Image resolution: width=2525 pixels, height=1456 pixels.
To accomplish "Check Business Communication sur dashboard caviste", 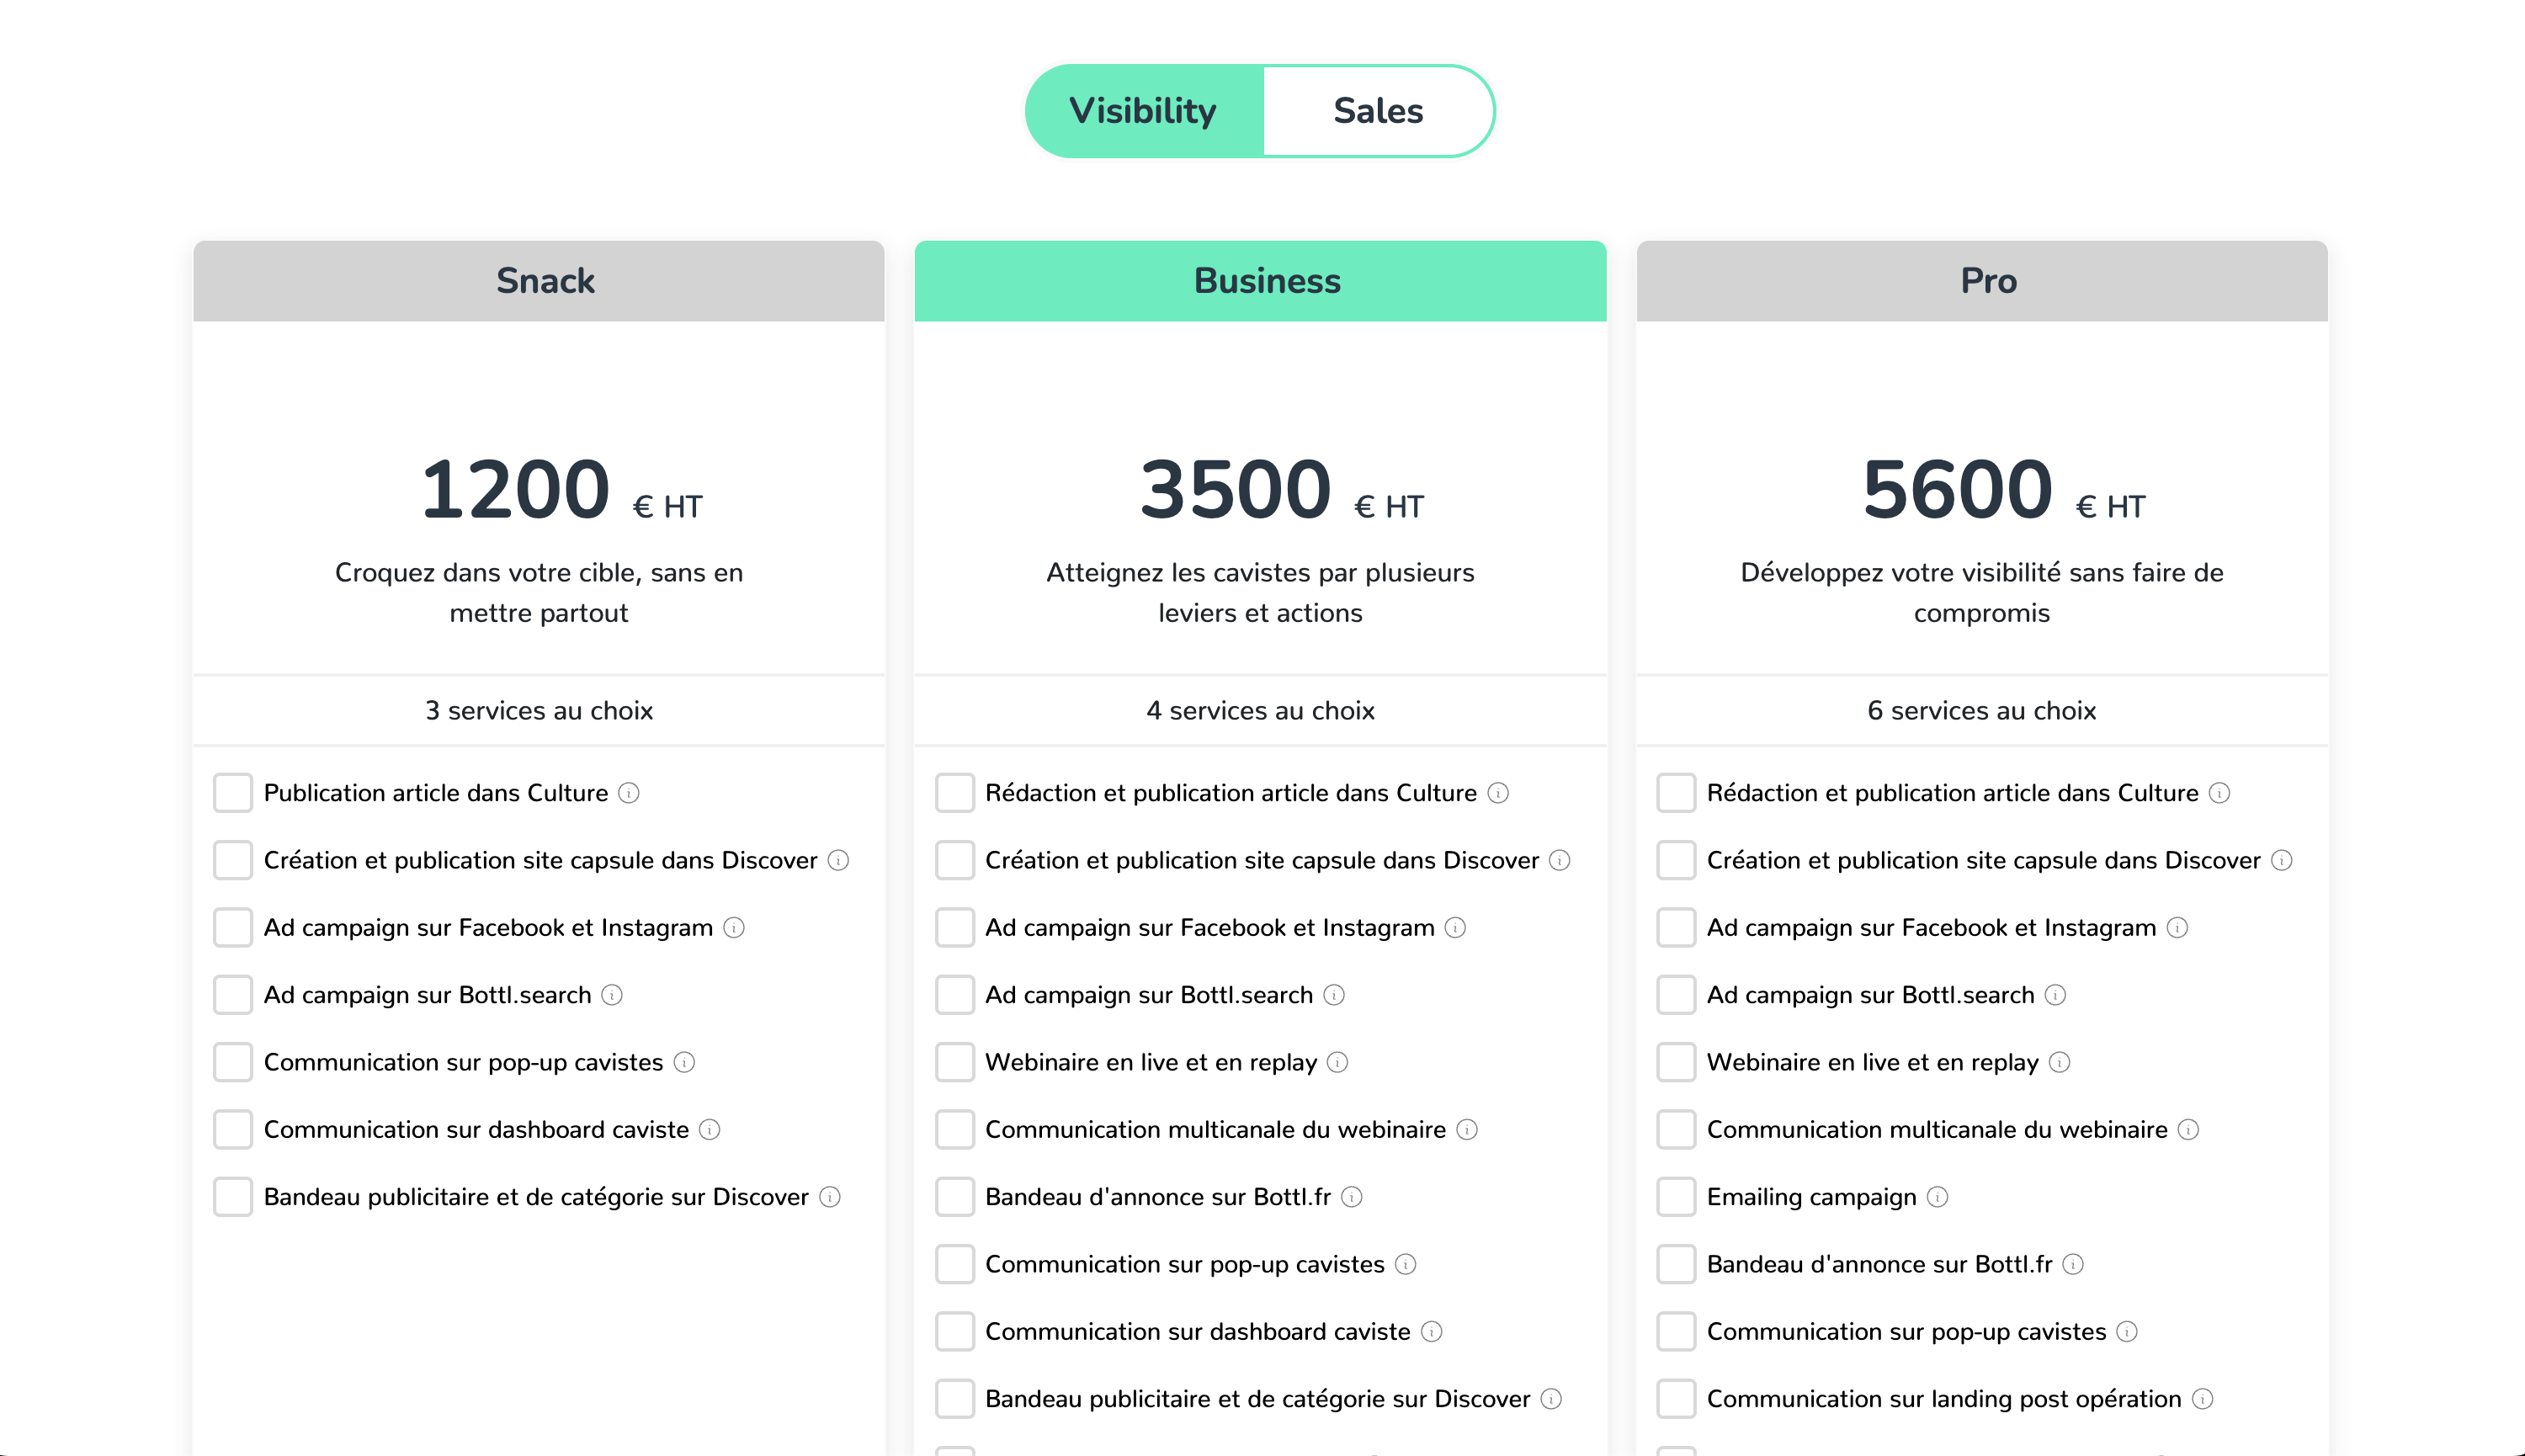I will (x=954, y=1332).
